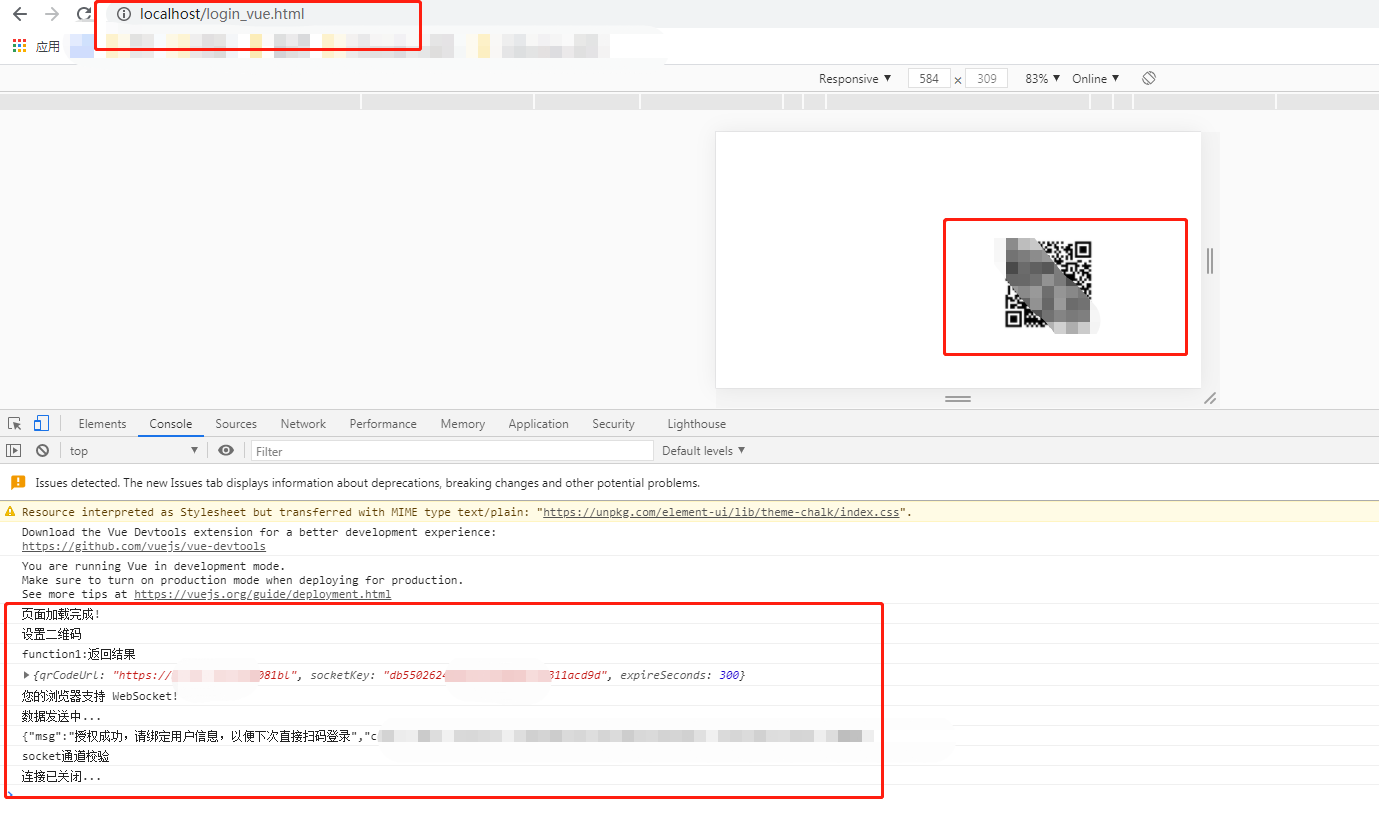The height and width of the screenshot is (822, 1379).
Task: Open the vue-devtools GitHub link
Action: (x=144, y=547)
